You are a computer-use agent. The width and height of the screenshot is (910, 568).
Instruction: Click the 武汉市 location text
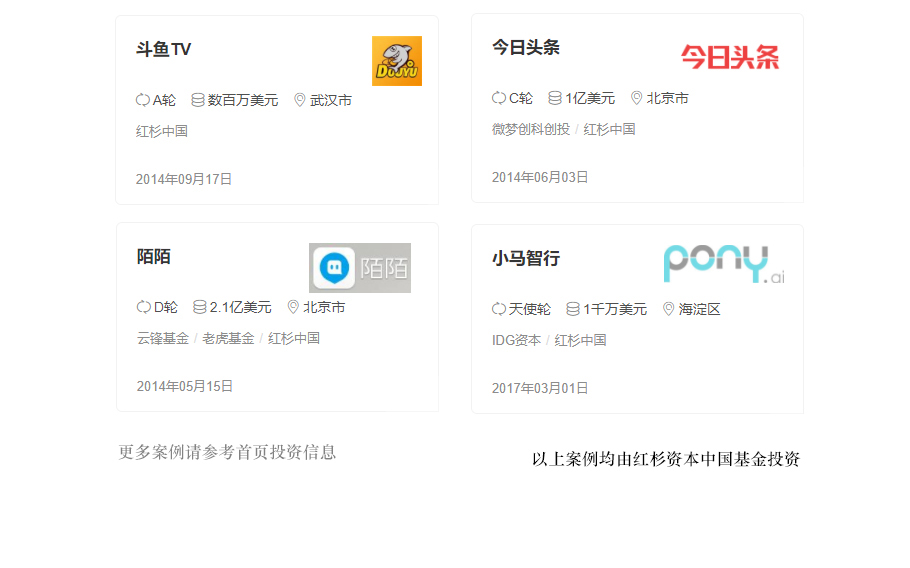331,100
